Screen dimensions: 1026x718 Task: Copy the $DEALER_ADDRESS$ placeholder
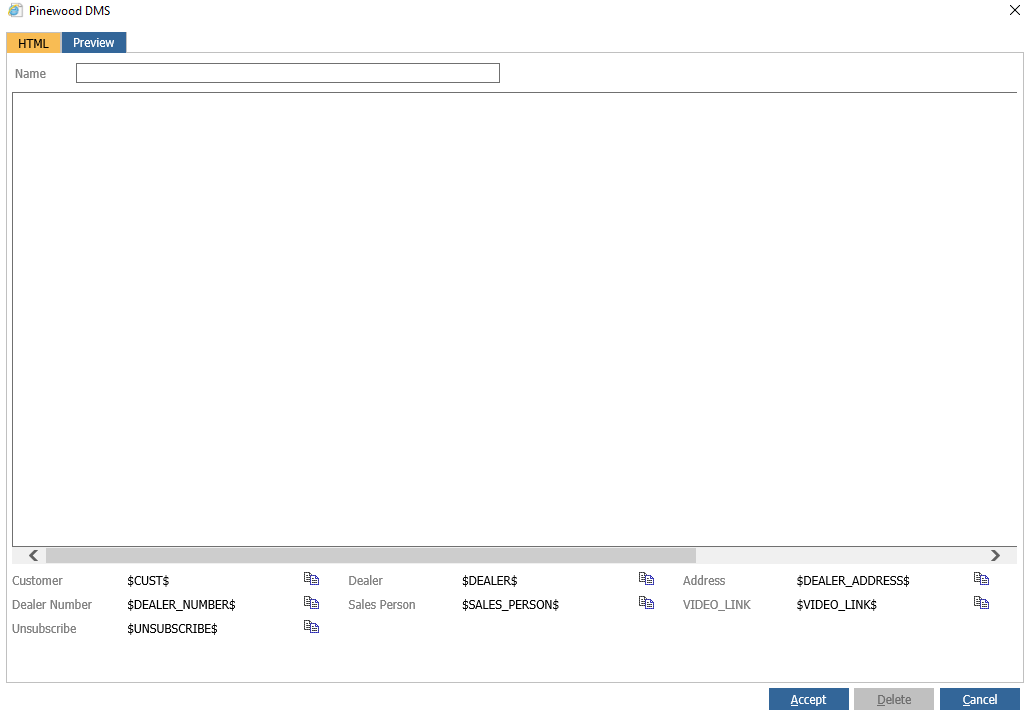click(x=982, y=579)
